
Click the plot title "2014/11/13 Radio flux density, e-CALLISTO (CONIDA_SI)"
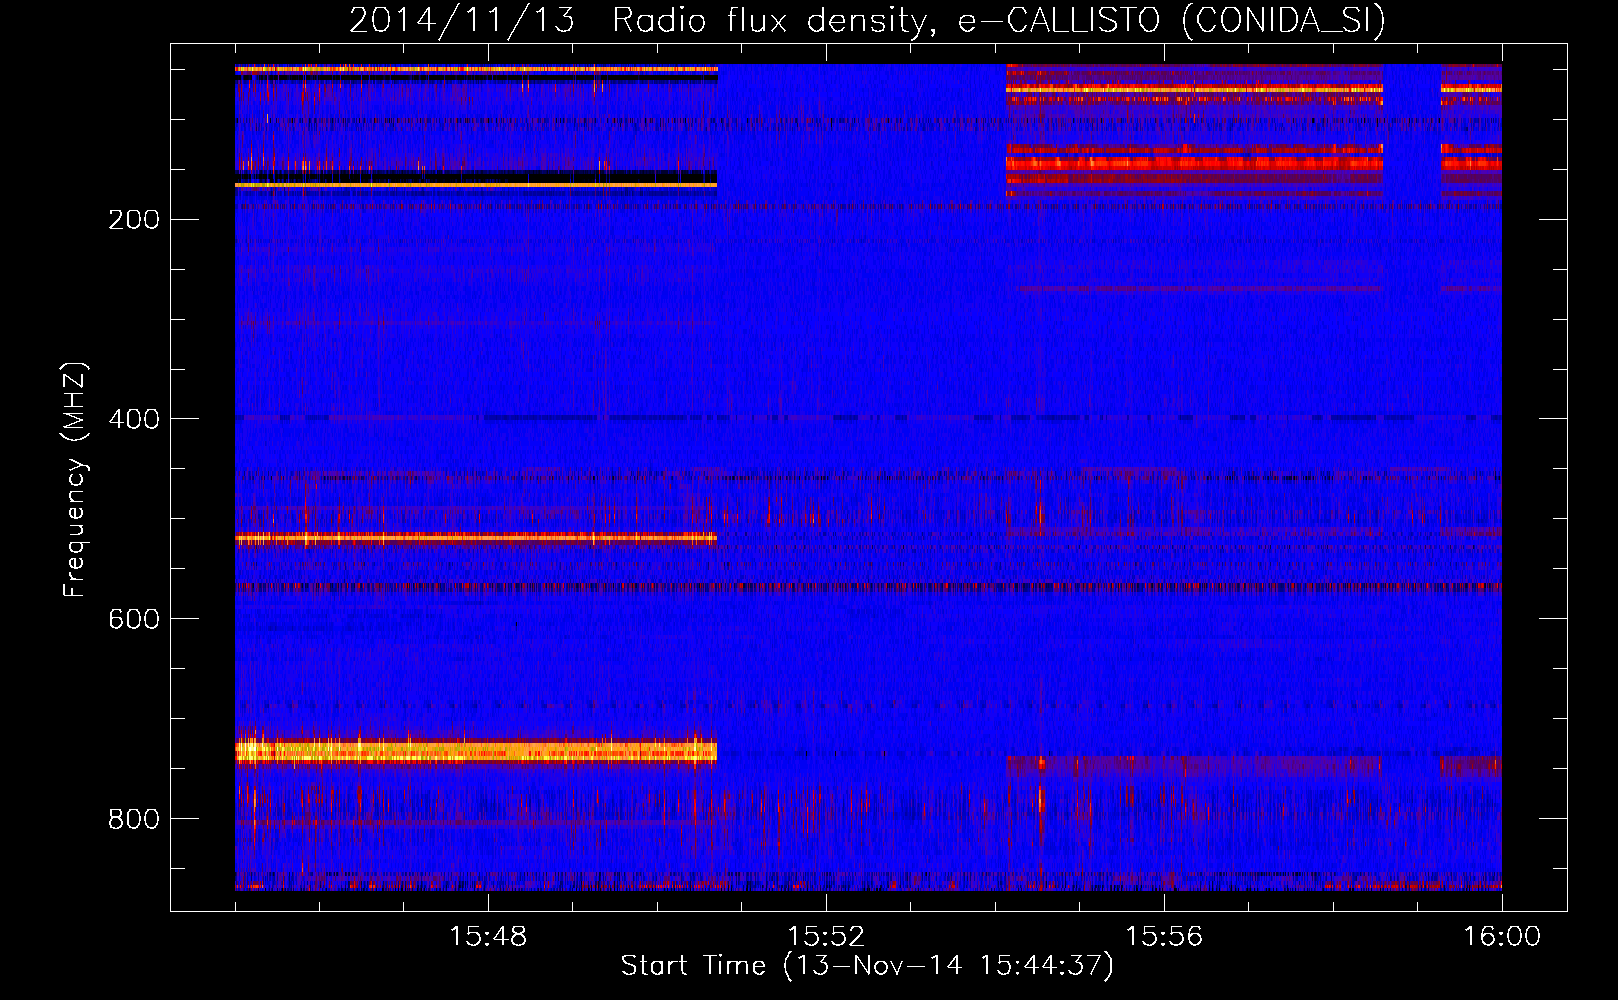pos(867,20)
